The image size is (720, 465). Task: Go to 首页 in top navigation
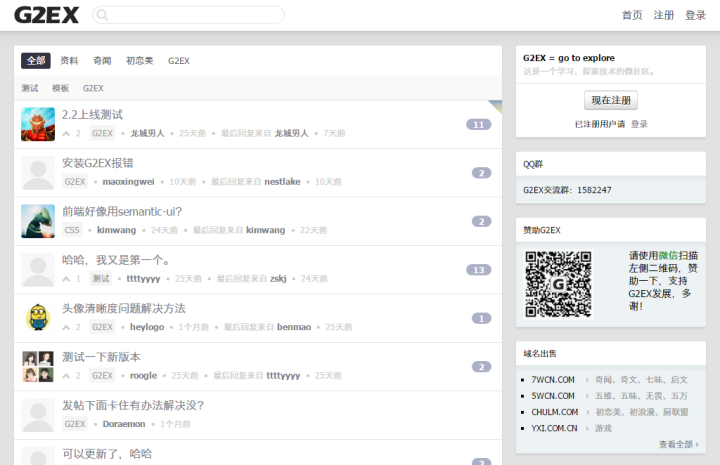pos(632,15)
